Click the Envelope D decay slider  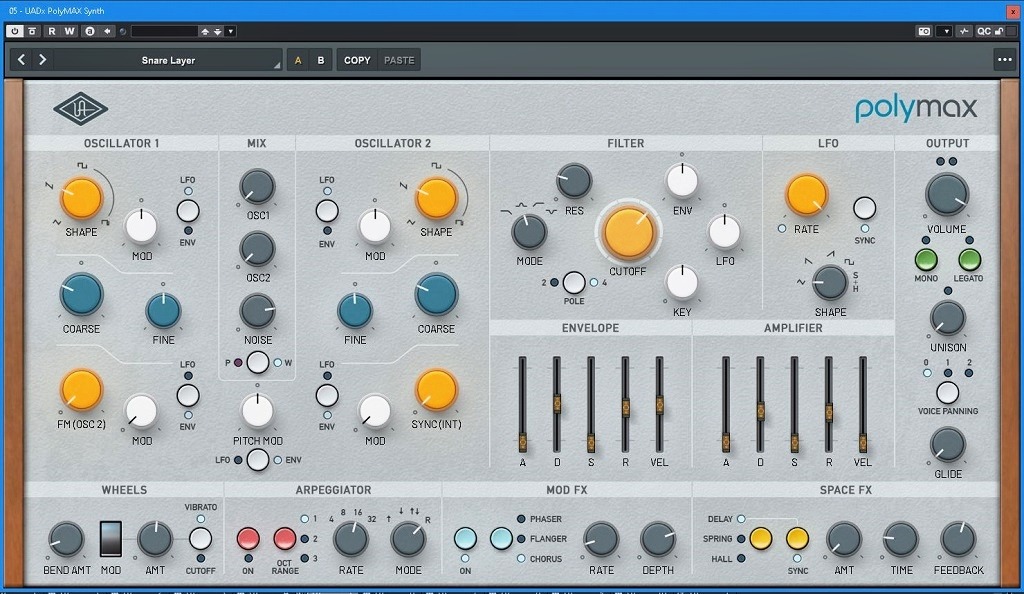point(557,404)
